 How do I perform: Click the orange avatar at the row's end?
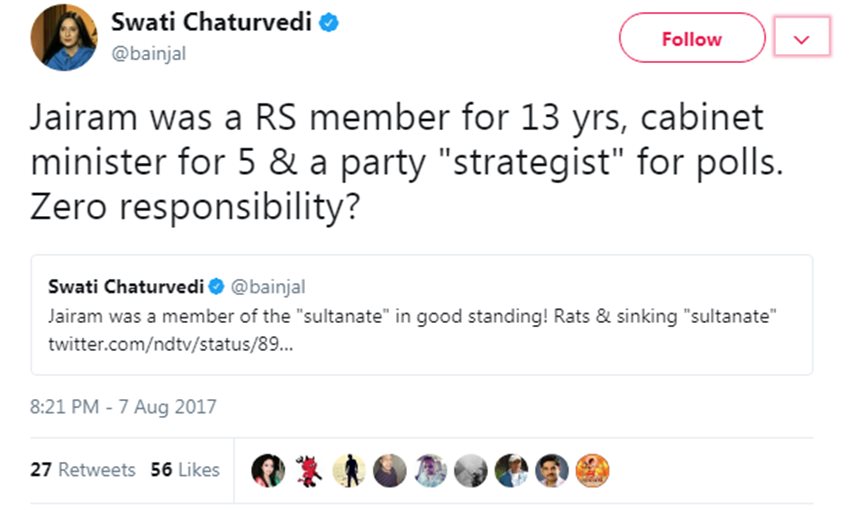592,470
